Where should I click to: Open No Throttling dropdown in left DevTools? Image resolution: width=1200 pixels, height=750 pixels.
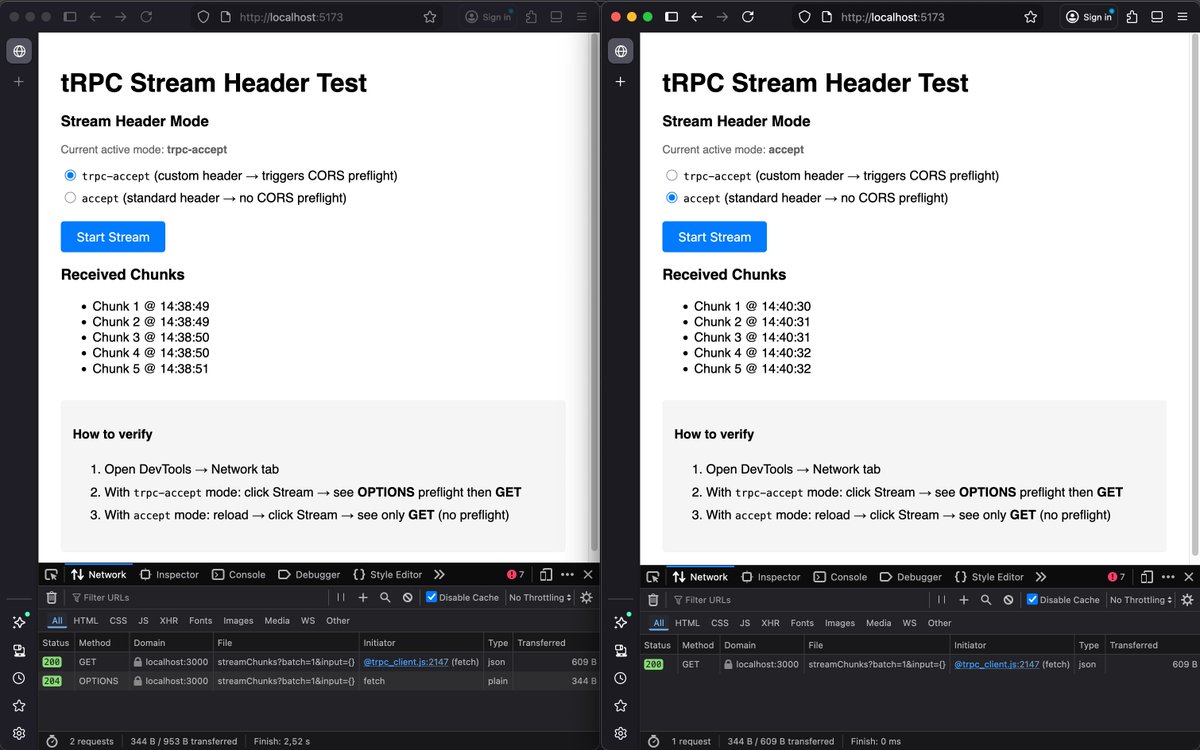click(540, 597)
